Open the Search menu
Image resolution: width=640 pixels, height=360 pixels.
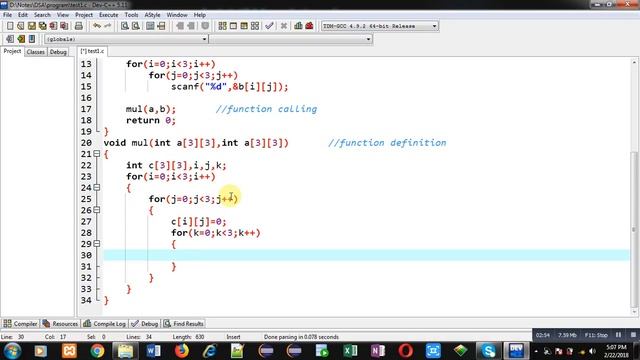[x=42, y=15]
